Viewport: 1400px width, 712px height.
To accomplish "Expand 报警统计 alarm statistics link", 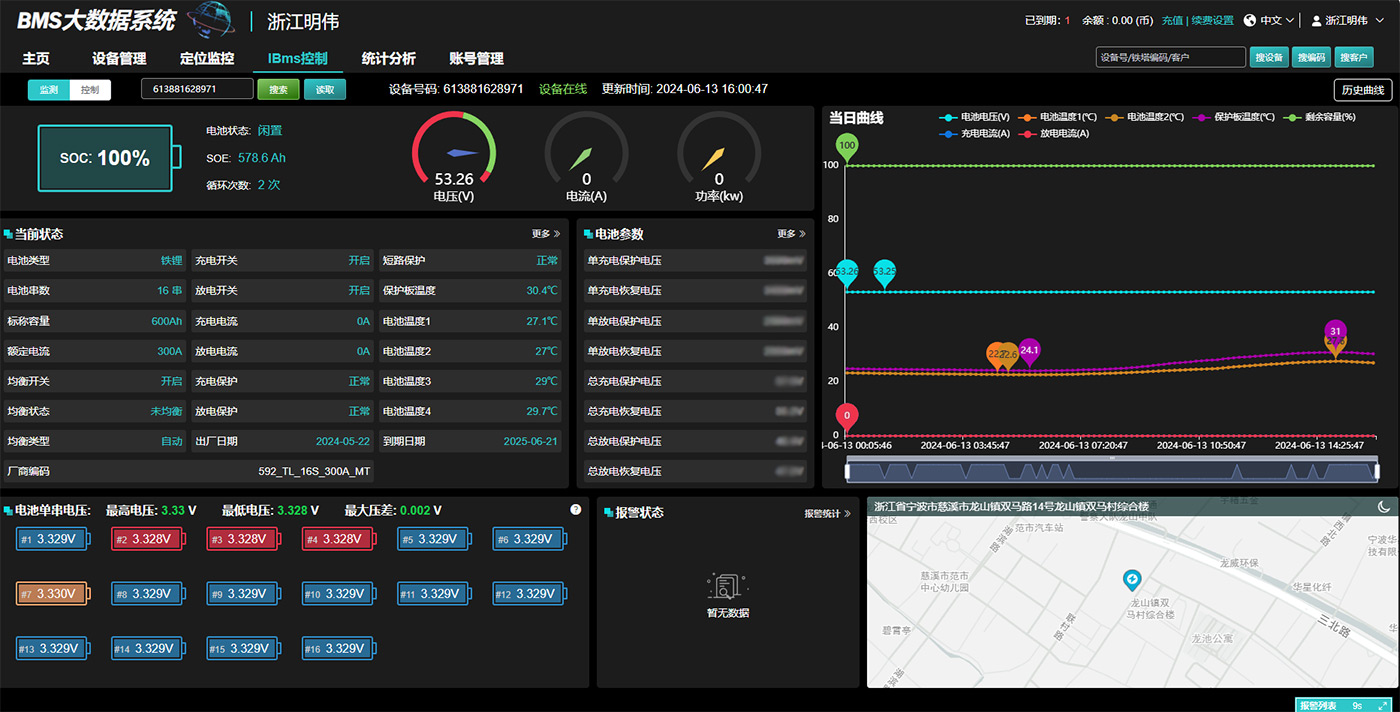I will (827, 514).
